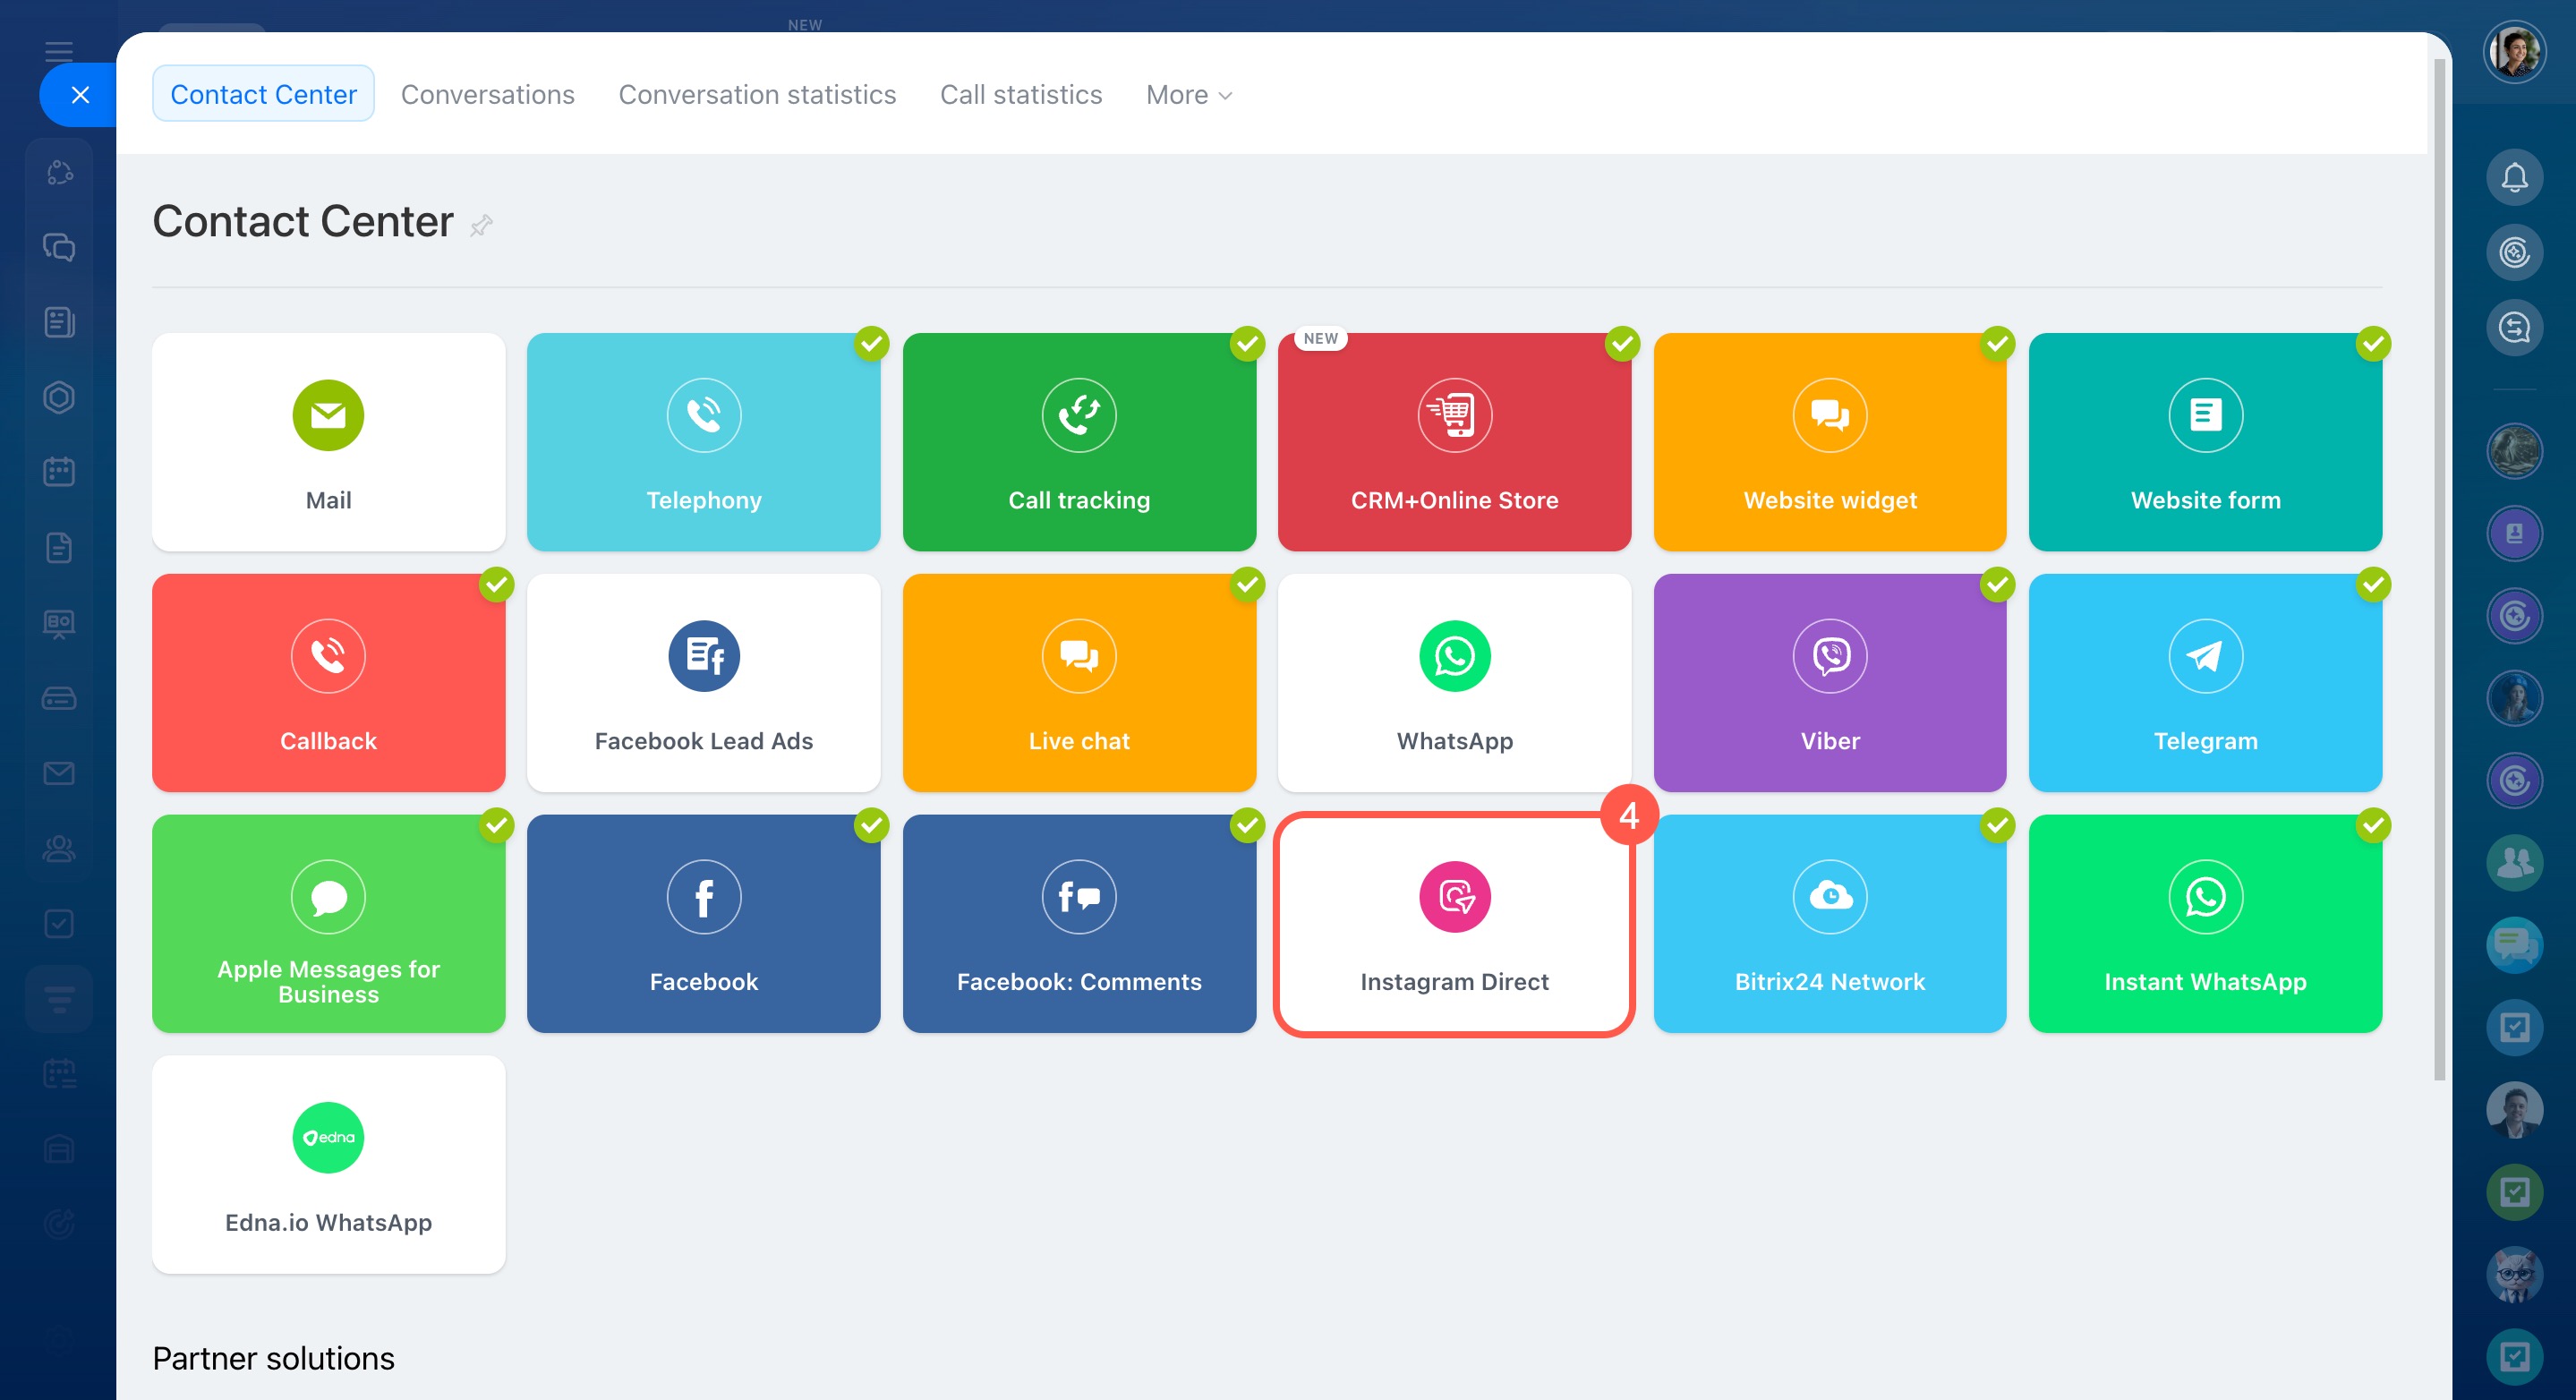Image resolution: width=2576 pixels, height=1400 pixels.
Task: Open the Viber channel tile
Action: pyautogui.click(x=1829, y=682)
